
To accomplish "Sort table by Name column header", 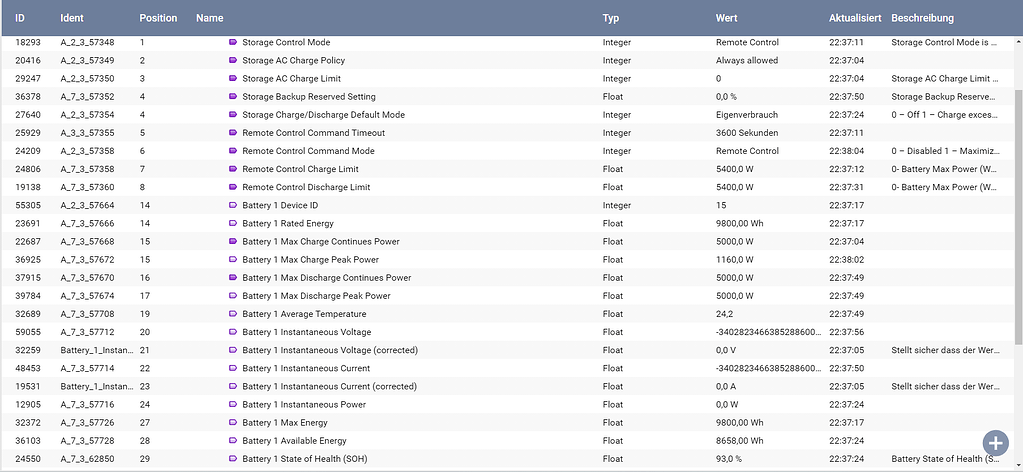I will [209, 18].
